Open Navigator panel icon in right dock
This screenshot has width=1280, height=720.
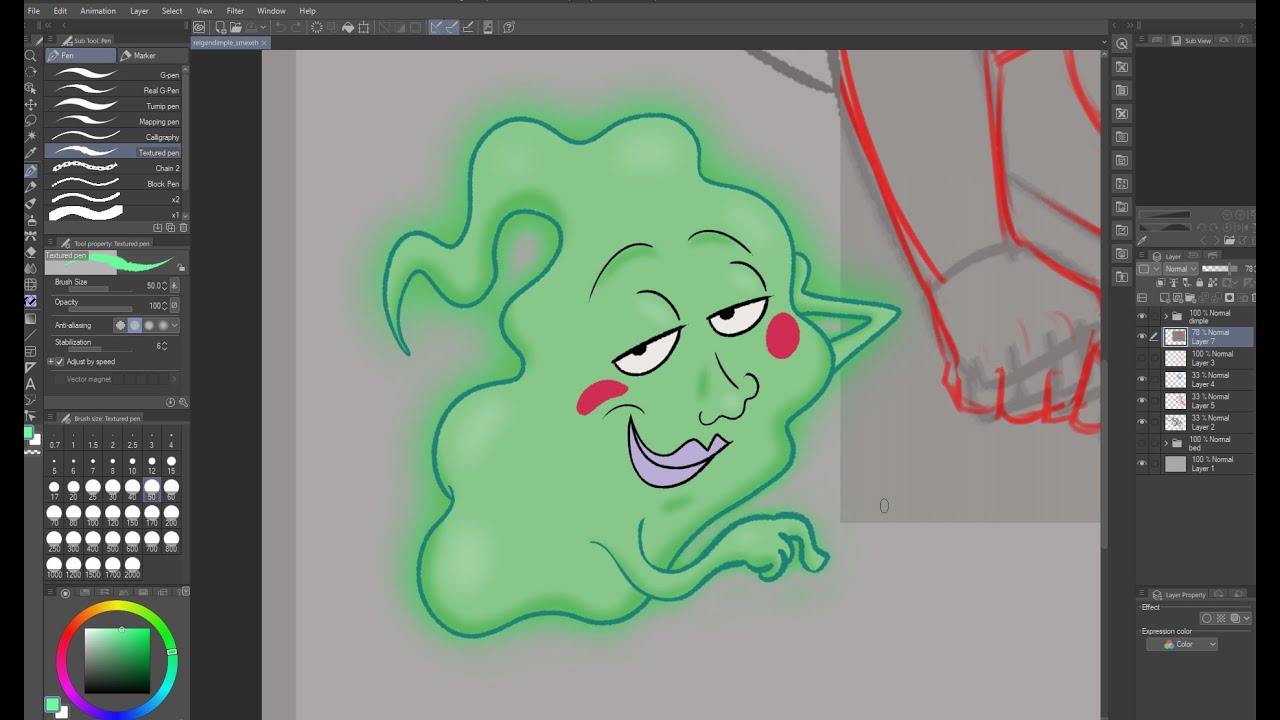(1122, 43)
